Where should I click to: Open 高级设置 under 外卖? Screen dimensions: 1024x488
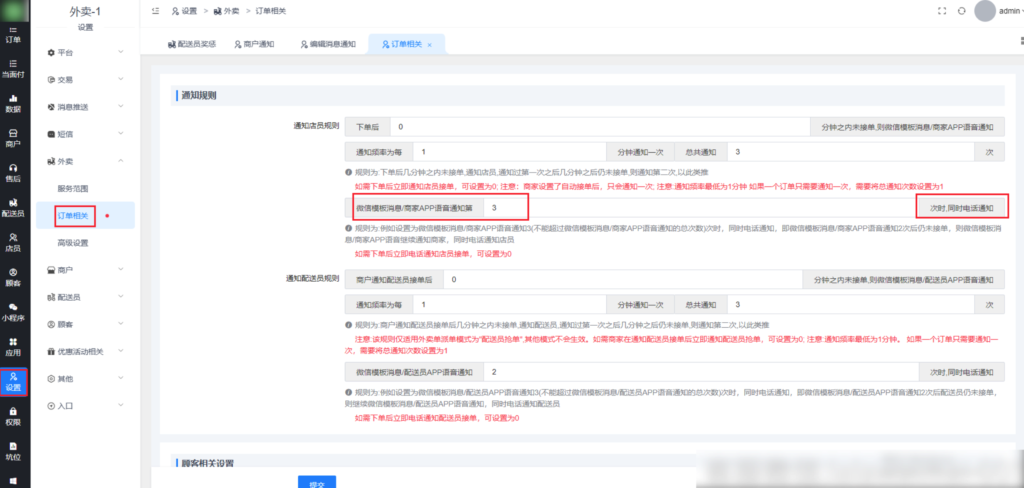click(x=72, y=243)
